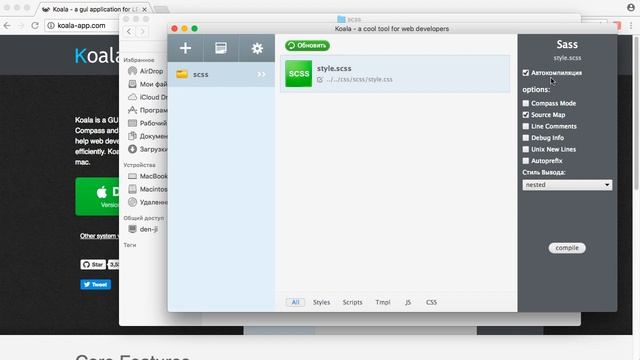Select the Scripts filter tab
Image resolution: width=640 pixels, height=360 pixels.
pyautogui.click(x=352, y=302)
